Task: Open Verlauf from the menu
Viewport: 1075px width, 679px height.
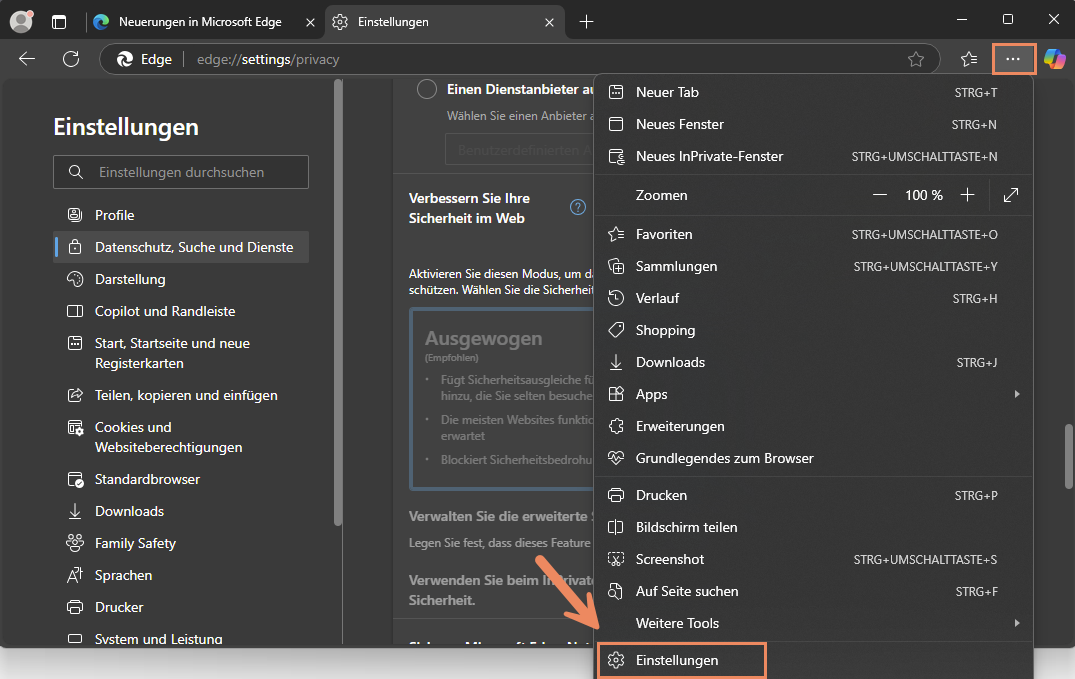Action: click(813, 298)
